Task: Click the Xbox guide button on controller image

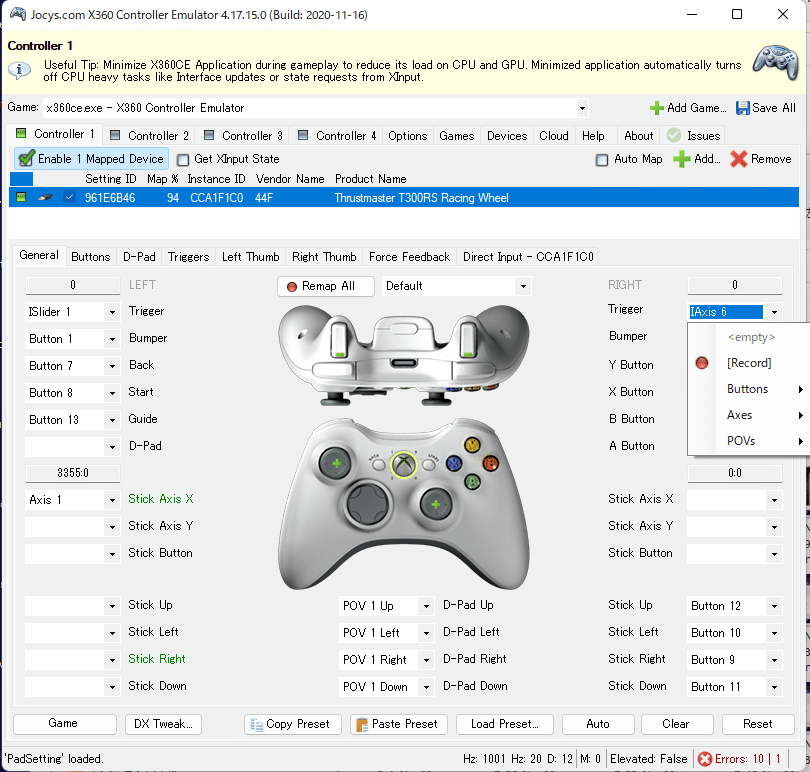Action: point(403,464)
